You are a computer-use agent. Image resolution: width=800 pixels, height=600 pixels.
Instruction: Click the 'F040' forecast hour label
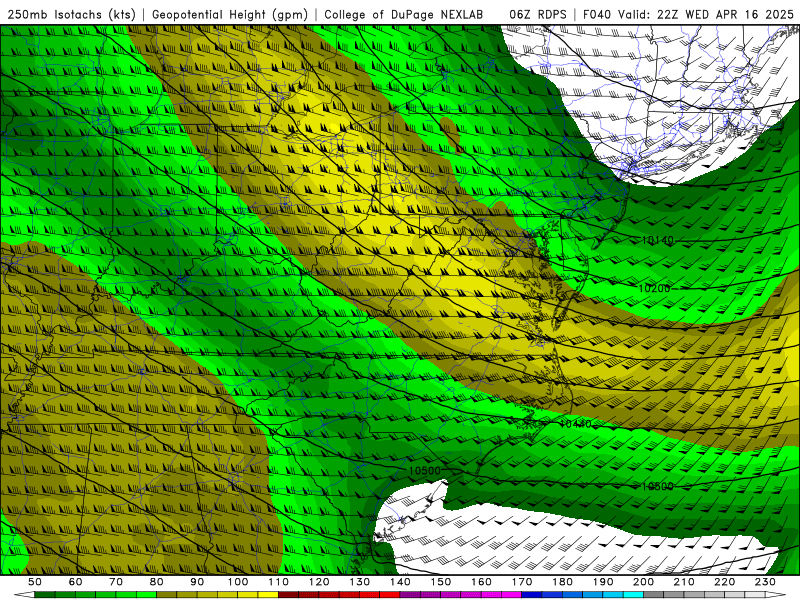pyautogui.click(x=598, y=15)
